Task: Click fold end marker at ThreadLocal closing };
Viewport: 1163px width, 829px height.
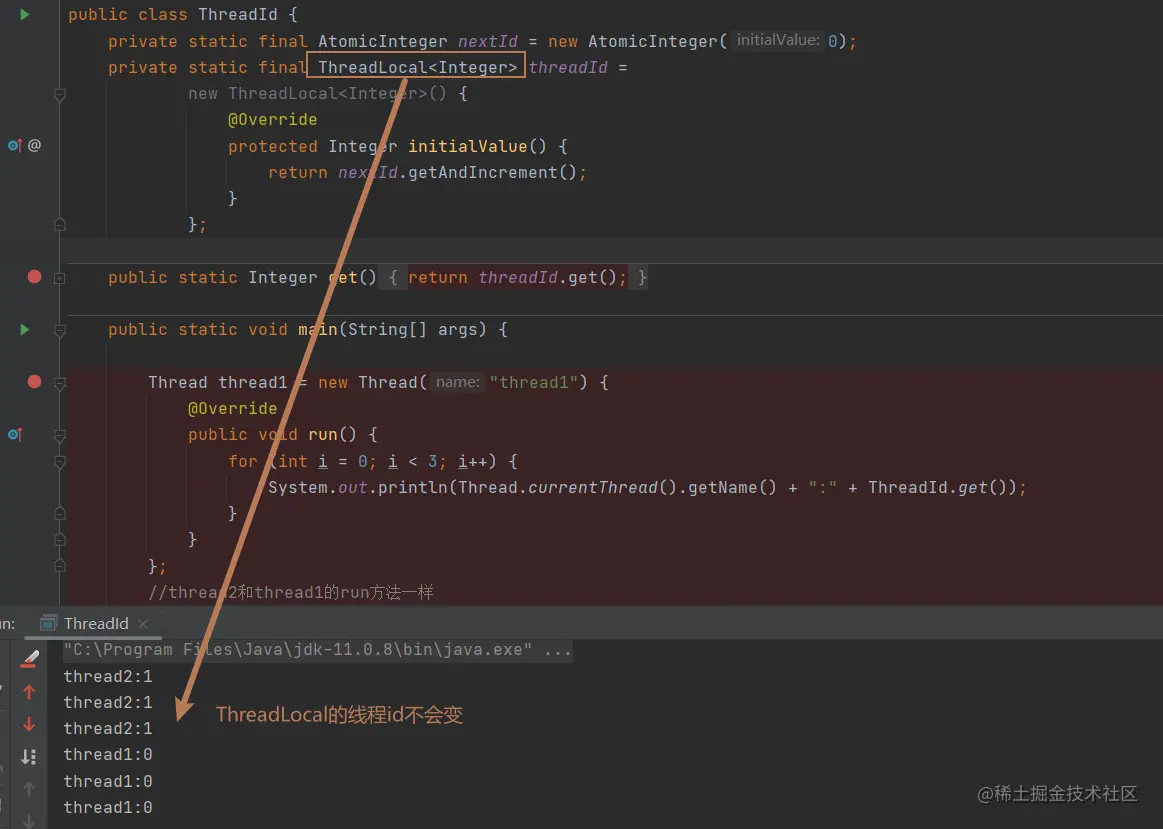Action: click(x=60, y=224)
